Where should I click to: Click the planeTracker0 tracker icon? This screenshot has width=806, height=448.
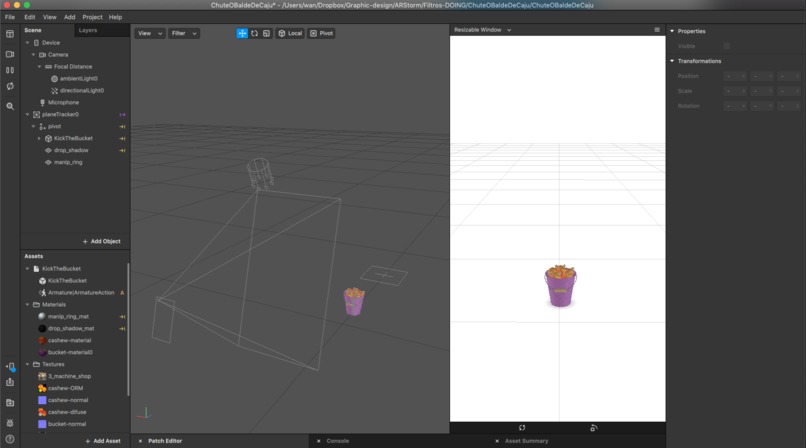pos(36,115)
